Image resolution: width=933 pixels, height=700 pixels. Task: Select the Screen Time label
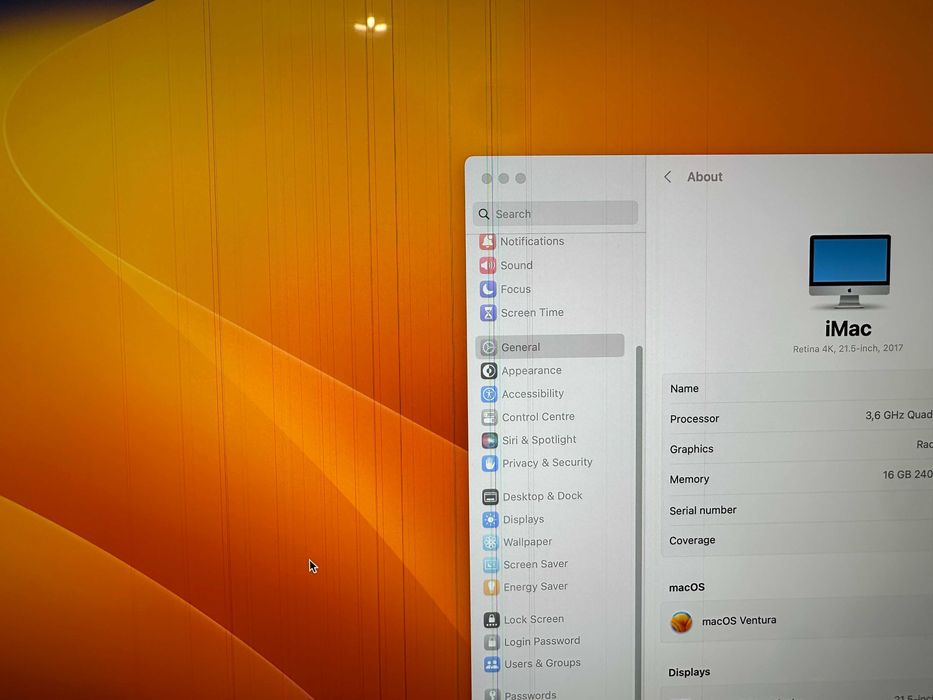(x=532, y=312)
